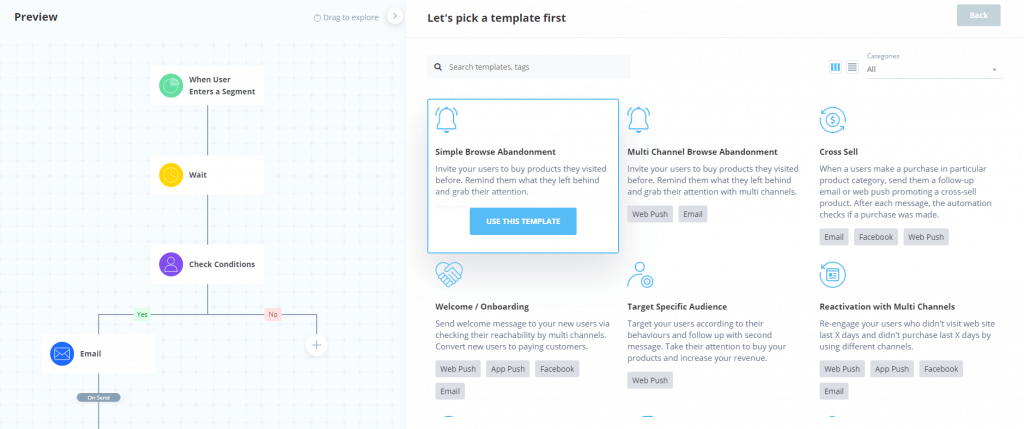Image resolution: width=1024 pixels, height=429 pixels.
Task: Click the Use This Template button
Action: pos(523,221)
